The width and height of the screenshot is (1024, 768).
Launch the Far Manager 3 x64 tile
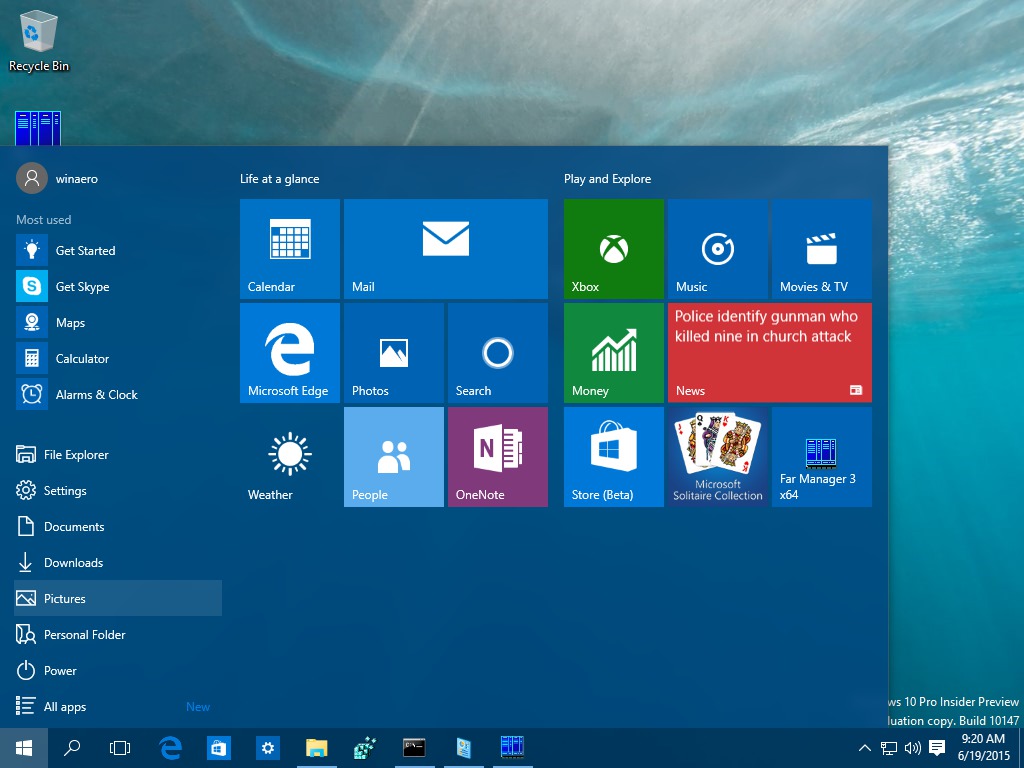click(x=821, y=456)
